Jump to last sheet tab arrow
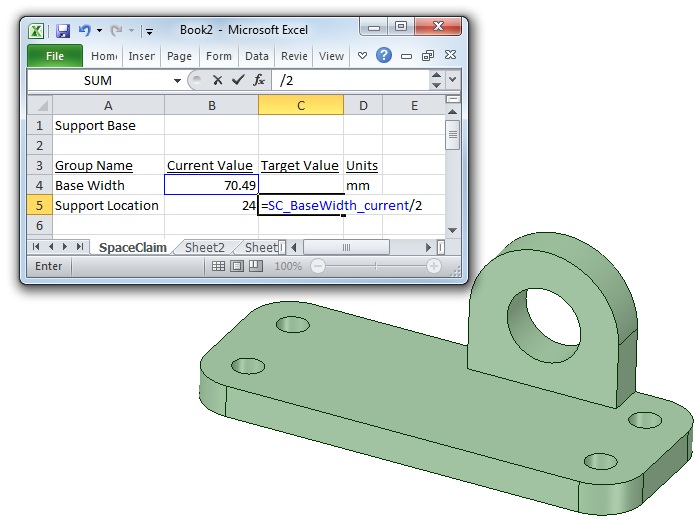The width and height of the screenshot is (700, 521). [80, 247]
